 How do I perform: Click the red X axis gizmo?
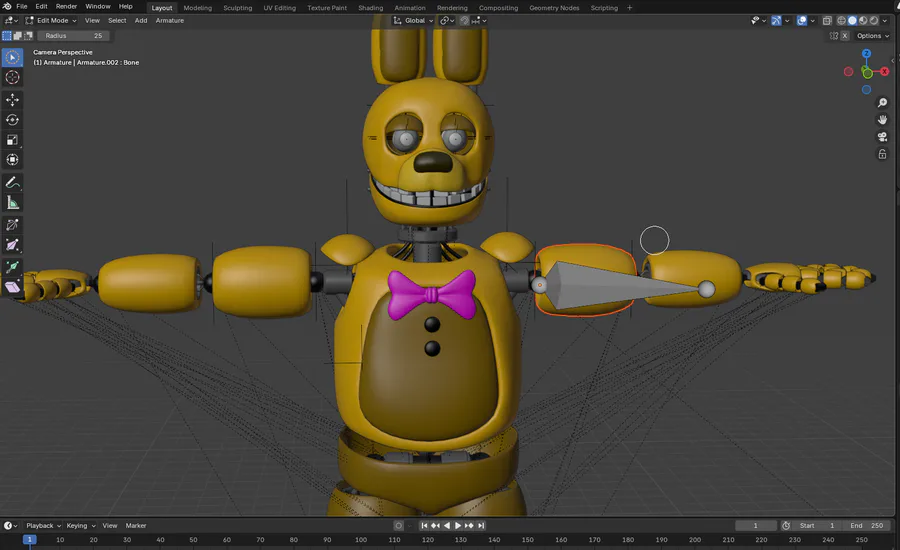[x=885, y=71]
